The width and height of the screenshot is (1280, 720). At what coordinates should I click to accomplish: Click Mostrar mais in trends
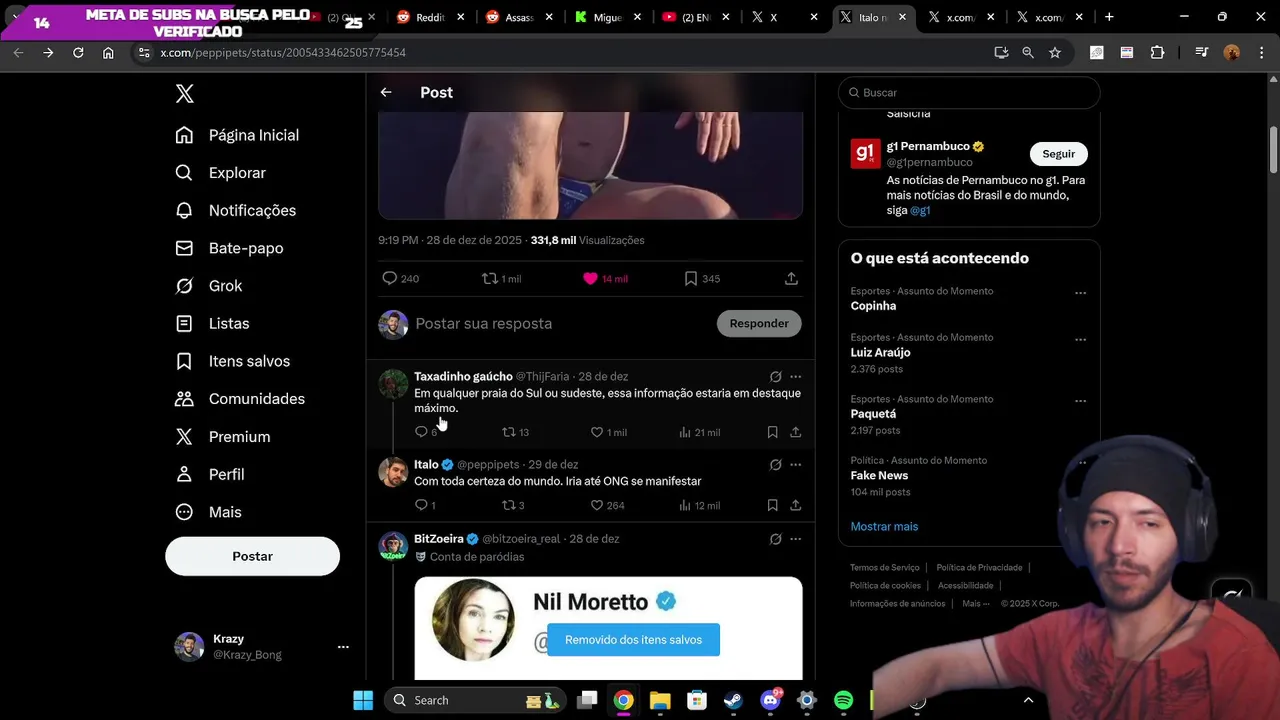click(884, 527)
